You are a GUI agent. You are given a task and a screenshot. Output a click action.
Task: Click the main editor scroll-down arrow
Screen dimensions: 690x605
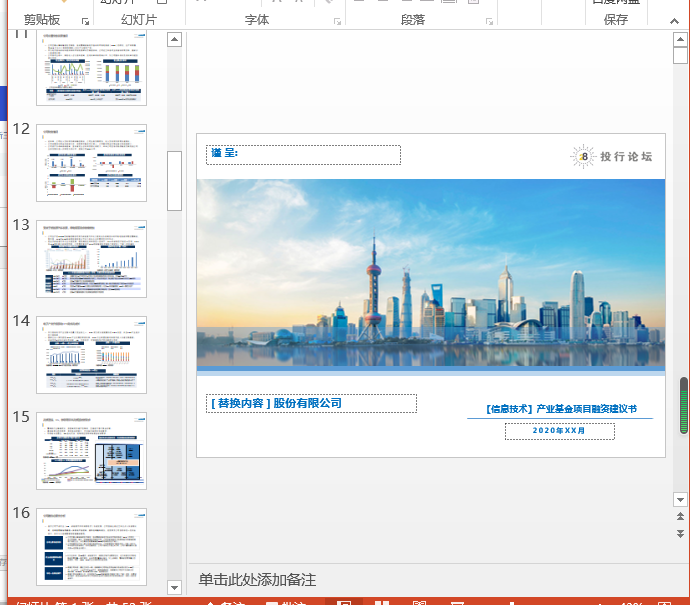tap(680, 499)
